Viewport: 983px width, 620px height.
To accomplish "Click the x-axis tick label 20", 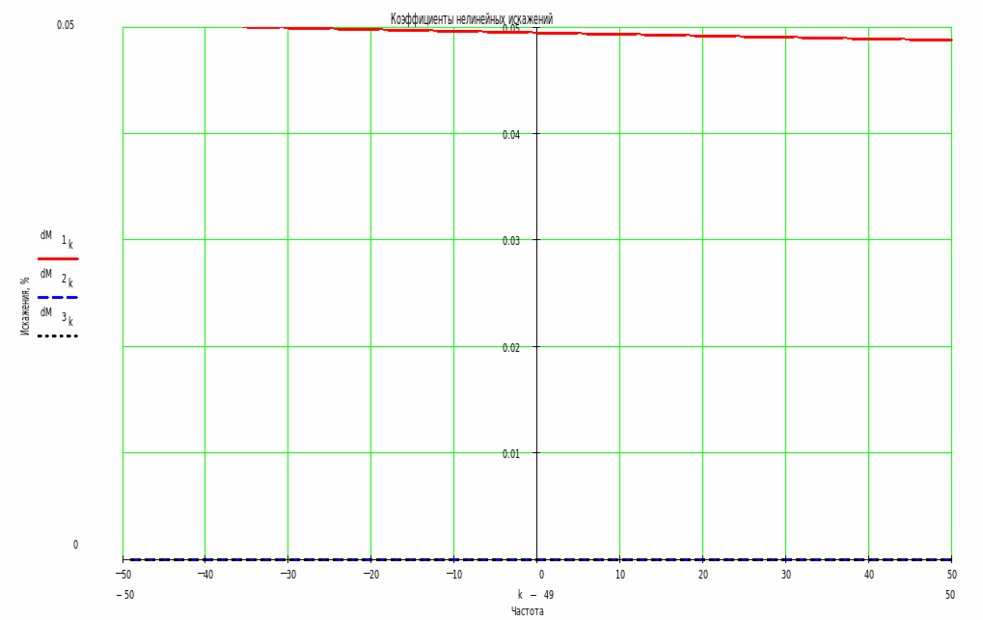I will pos(703,574).
